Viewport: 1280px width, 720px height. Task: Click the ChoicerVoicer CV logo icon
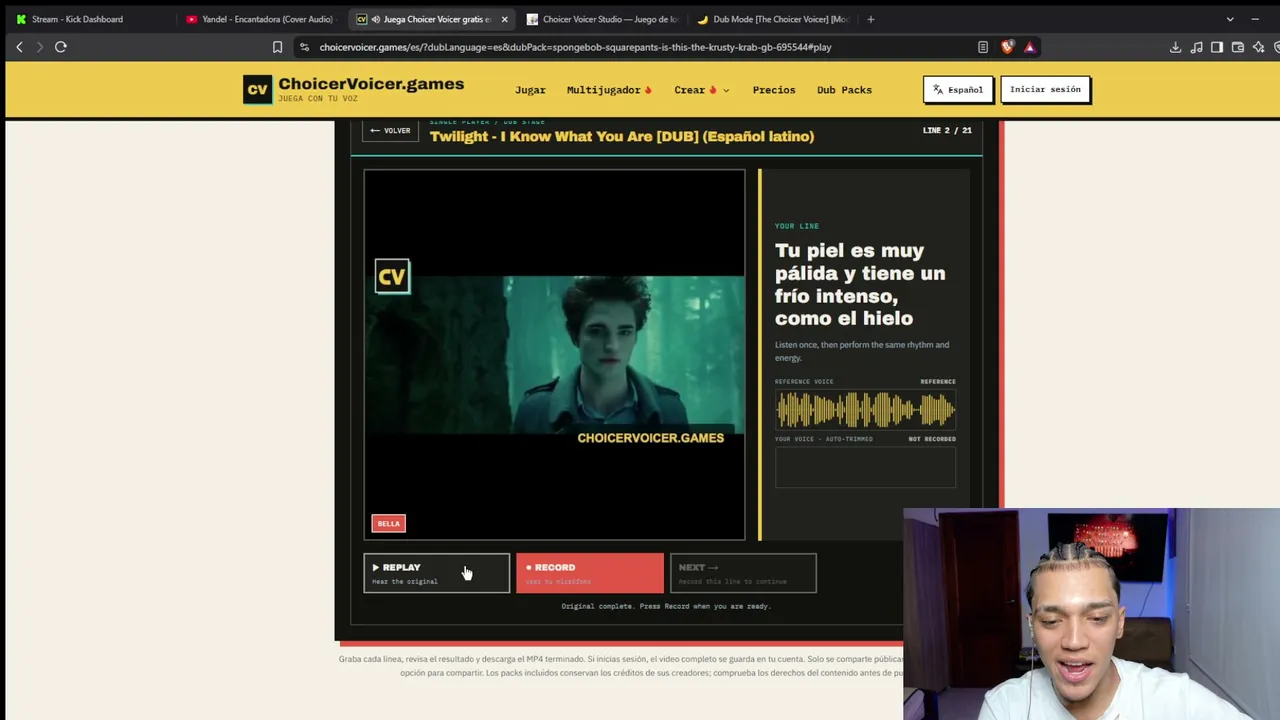[x=257, y=90]
